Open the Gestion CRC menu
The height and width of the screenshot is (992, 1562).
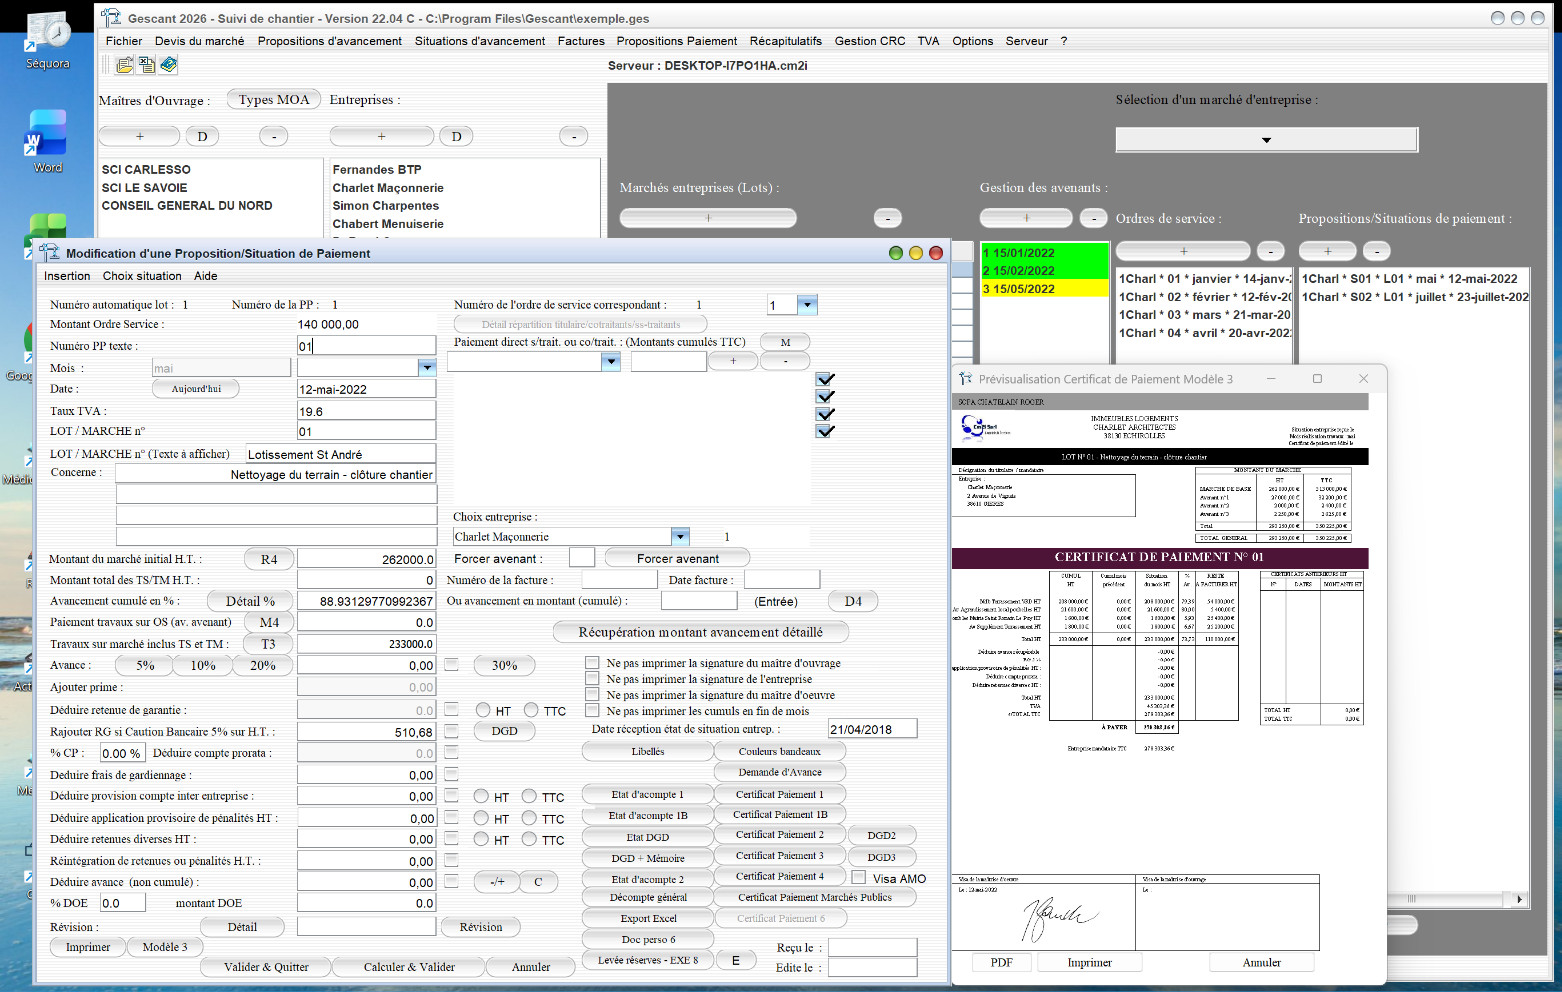[870, 41]
